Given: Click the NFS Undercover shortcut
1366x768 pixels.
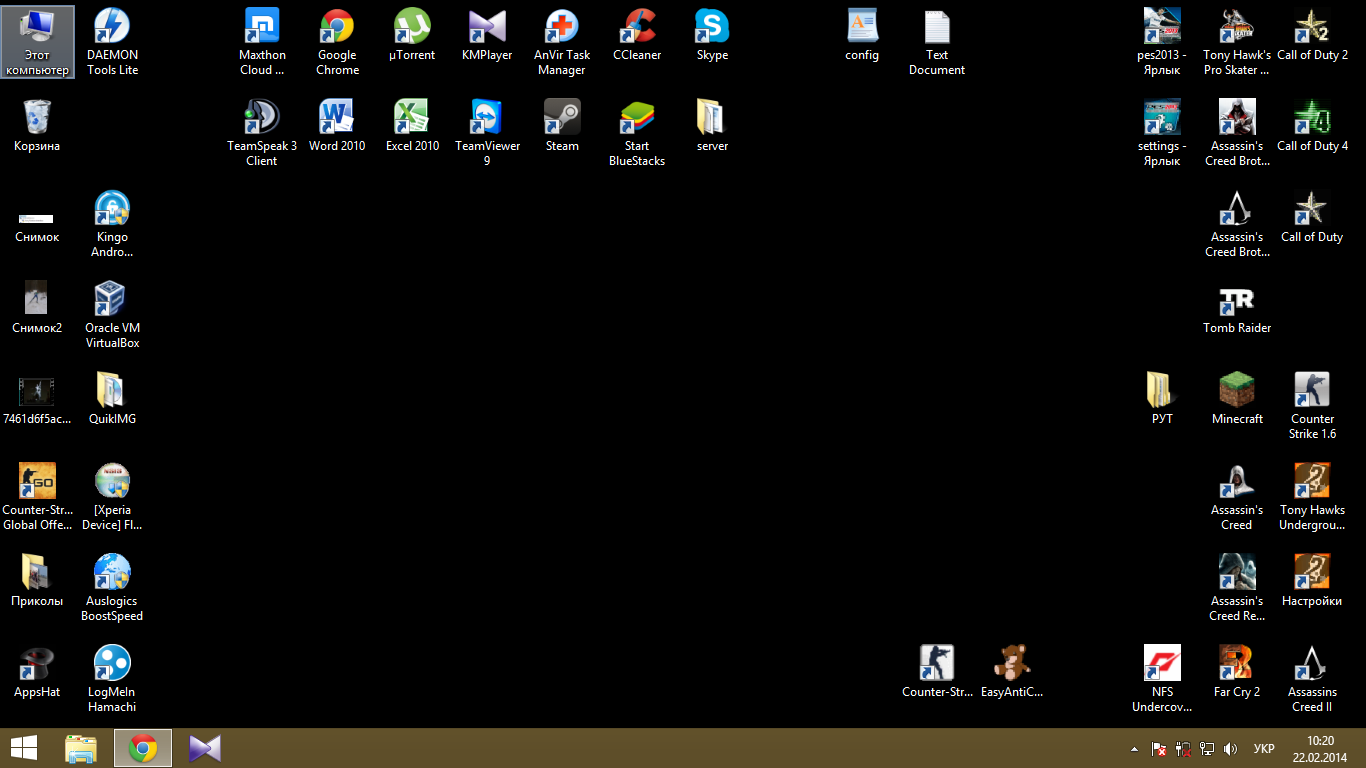Looking at the screenshot, I should click(x=1162, y=679).
